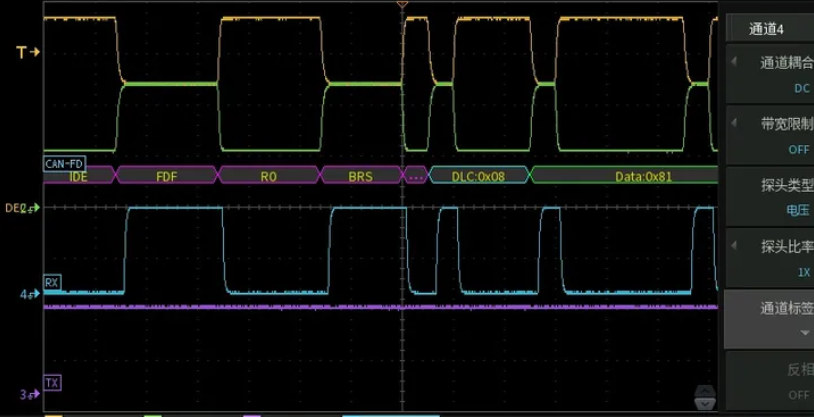This screenshot has height=417, width=814.
Task: Select the FDF decode field
Action: point(167,176)
